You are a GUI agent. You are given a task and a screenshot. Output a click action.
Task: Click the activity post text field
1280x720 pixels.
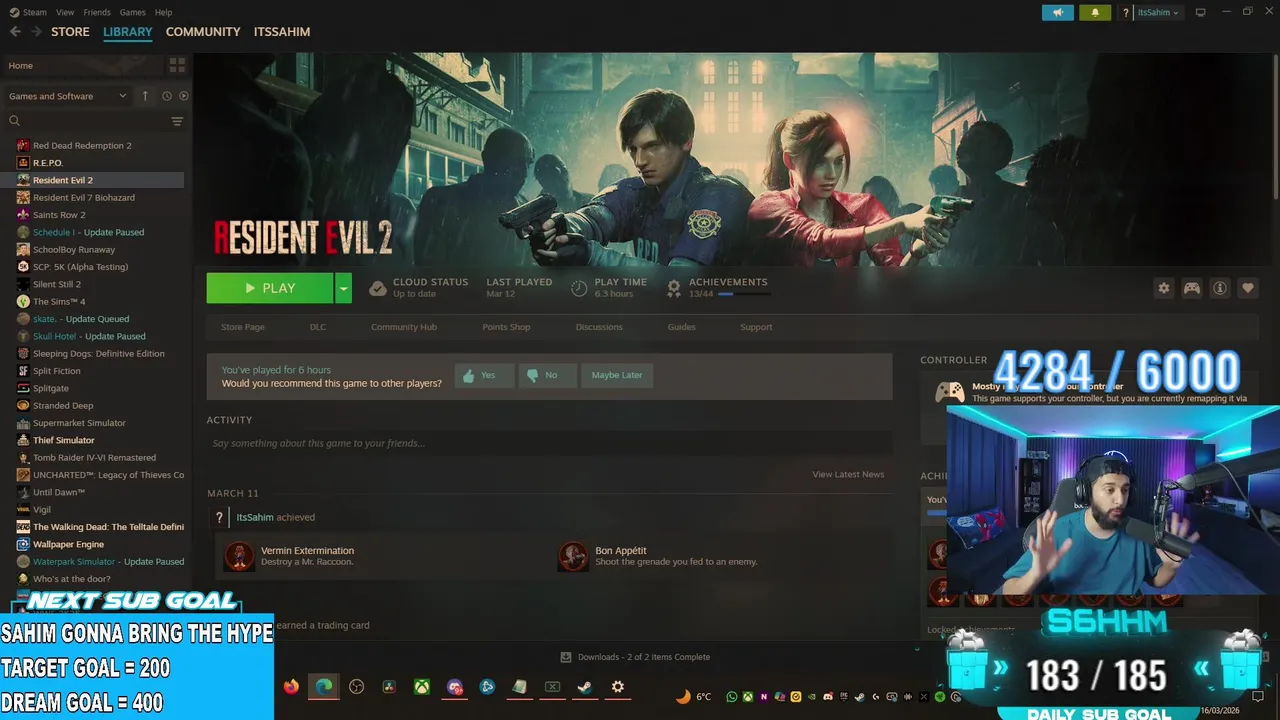(549, 443)
